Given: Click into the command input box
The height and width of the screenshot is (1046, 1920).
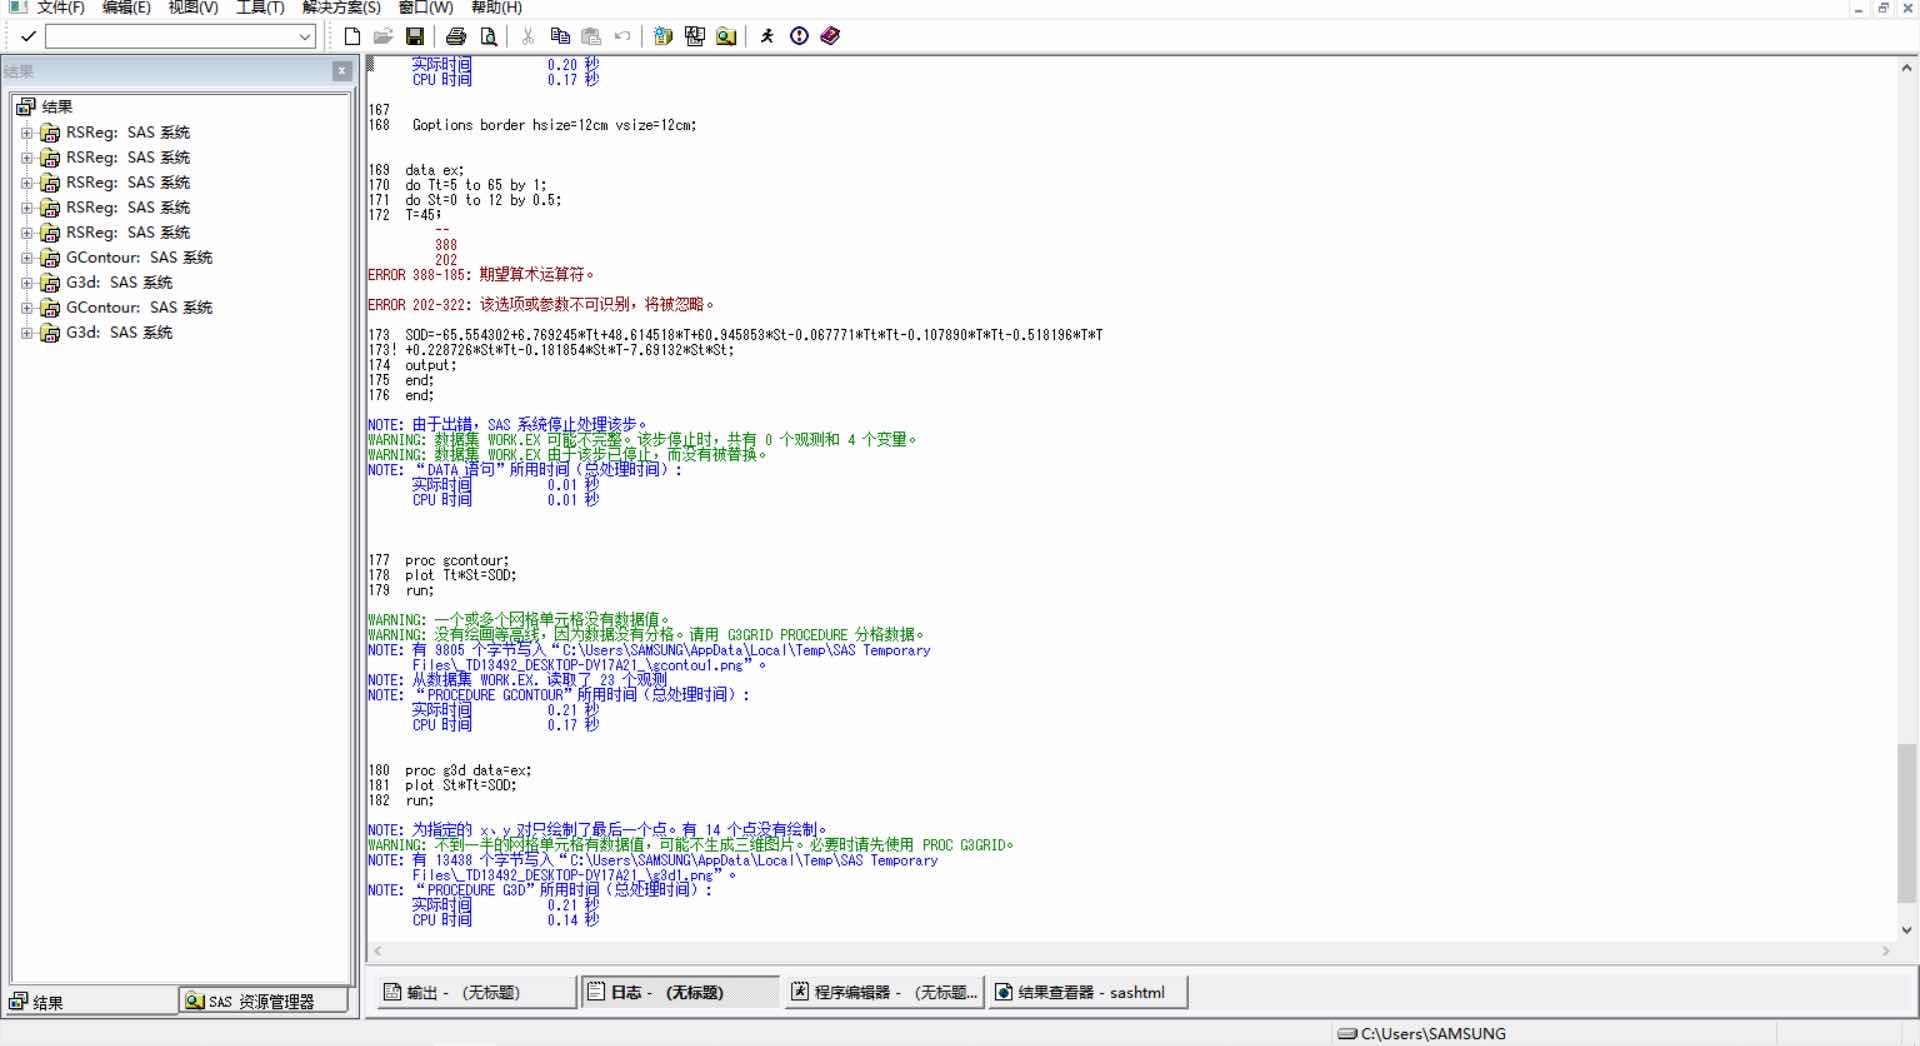Looking at the screenshot, I should (171, 37).
